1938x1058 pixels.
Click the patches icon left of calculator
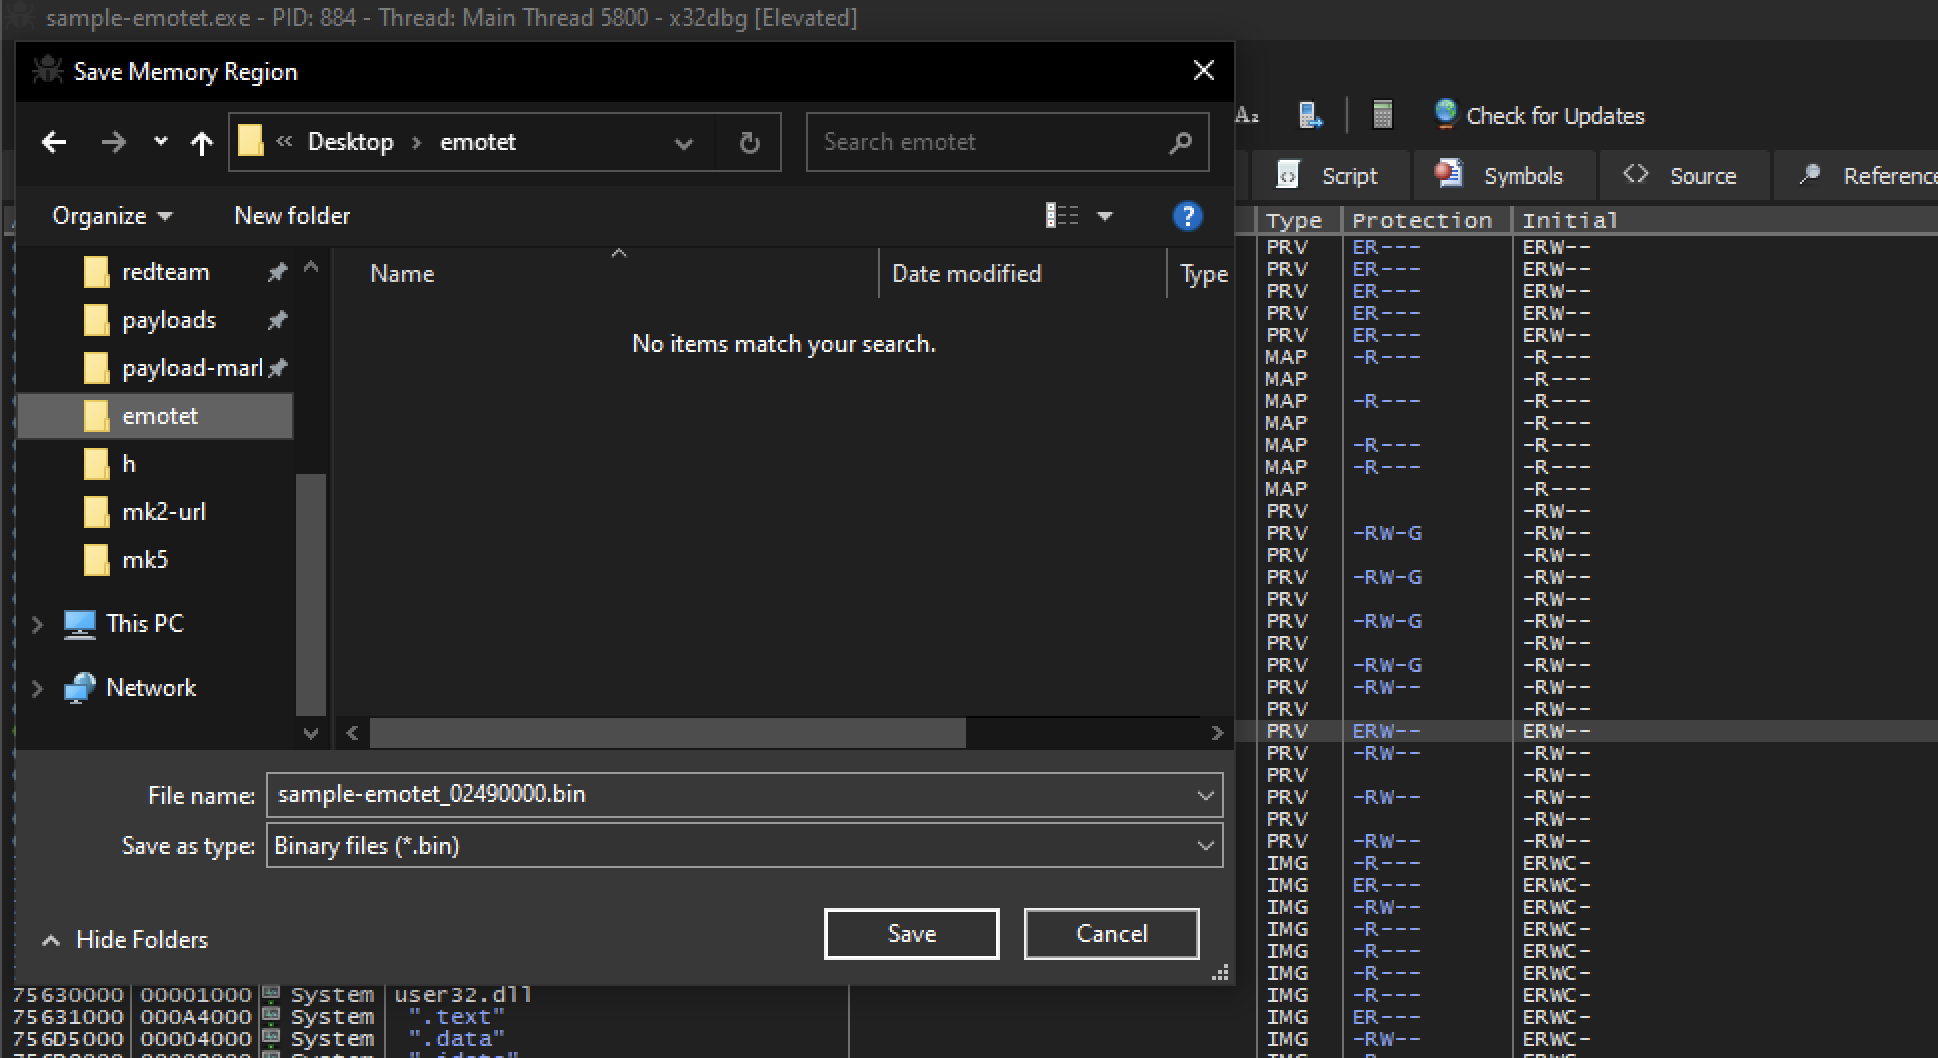1310,115
